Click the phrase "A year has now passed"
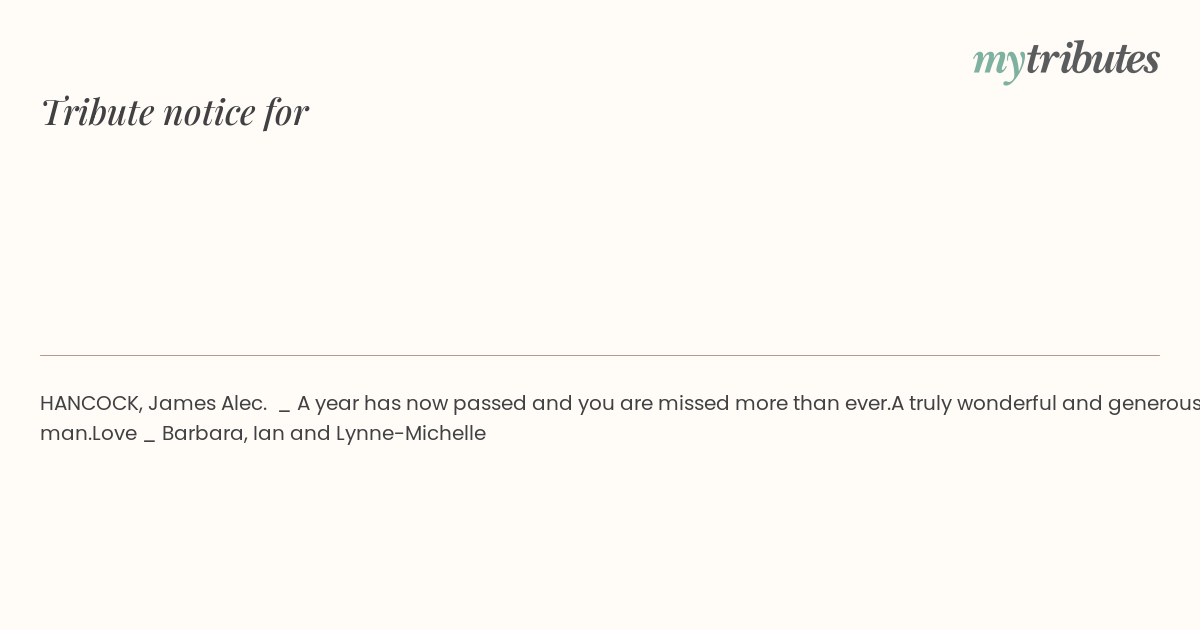 411,403
